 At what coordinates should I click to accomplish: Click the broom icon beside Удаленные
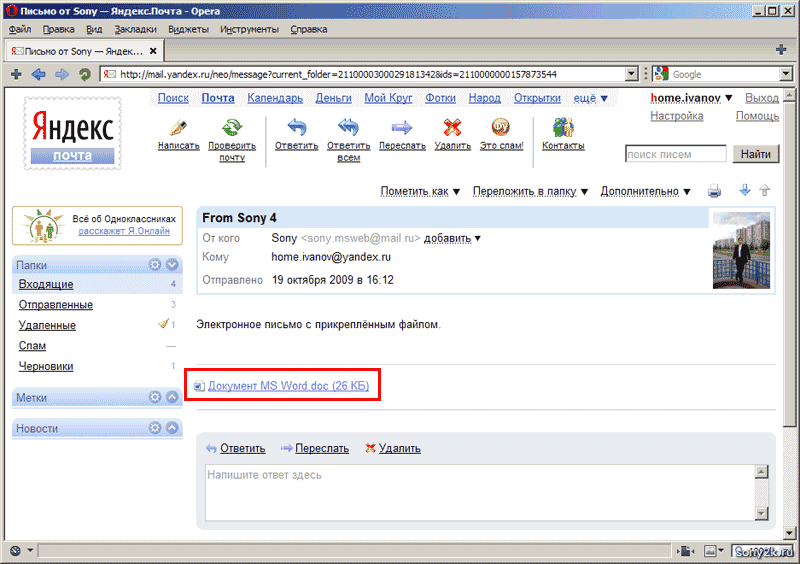coord(163,323)
